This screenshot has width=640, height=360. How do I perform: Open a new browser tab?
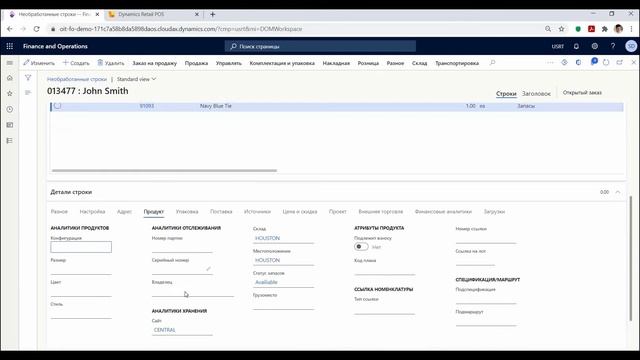(x=212, y=14)
